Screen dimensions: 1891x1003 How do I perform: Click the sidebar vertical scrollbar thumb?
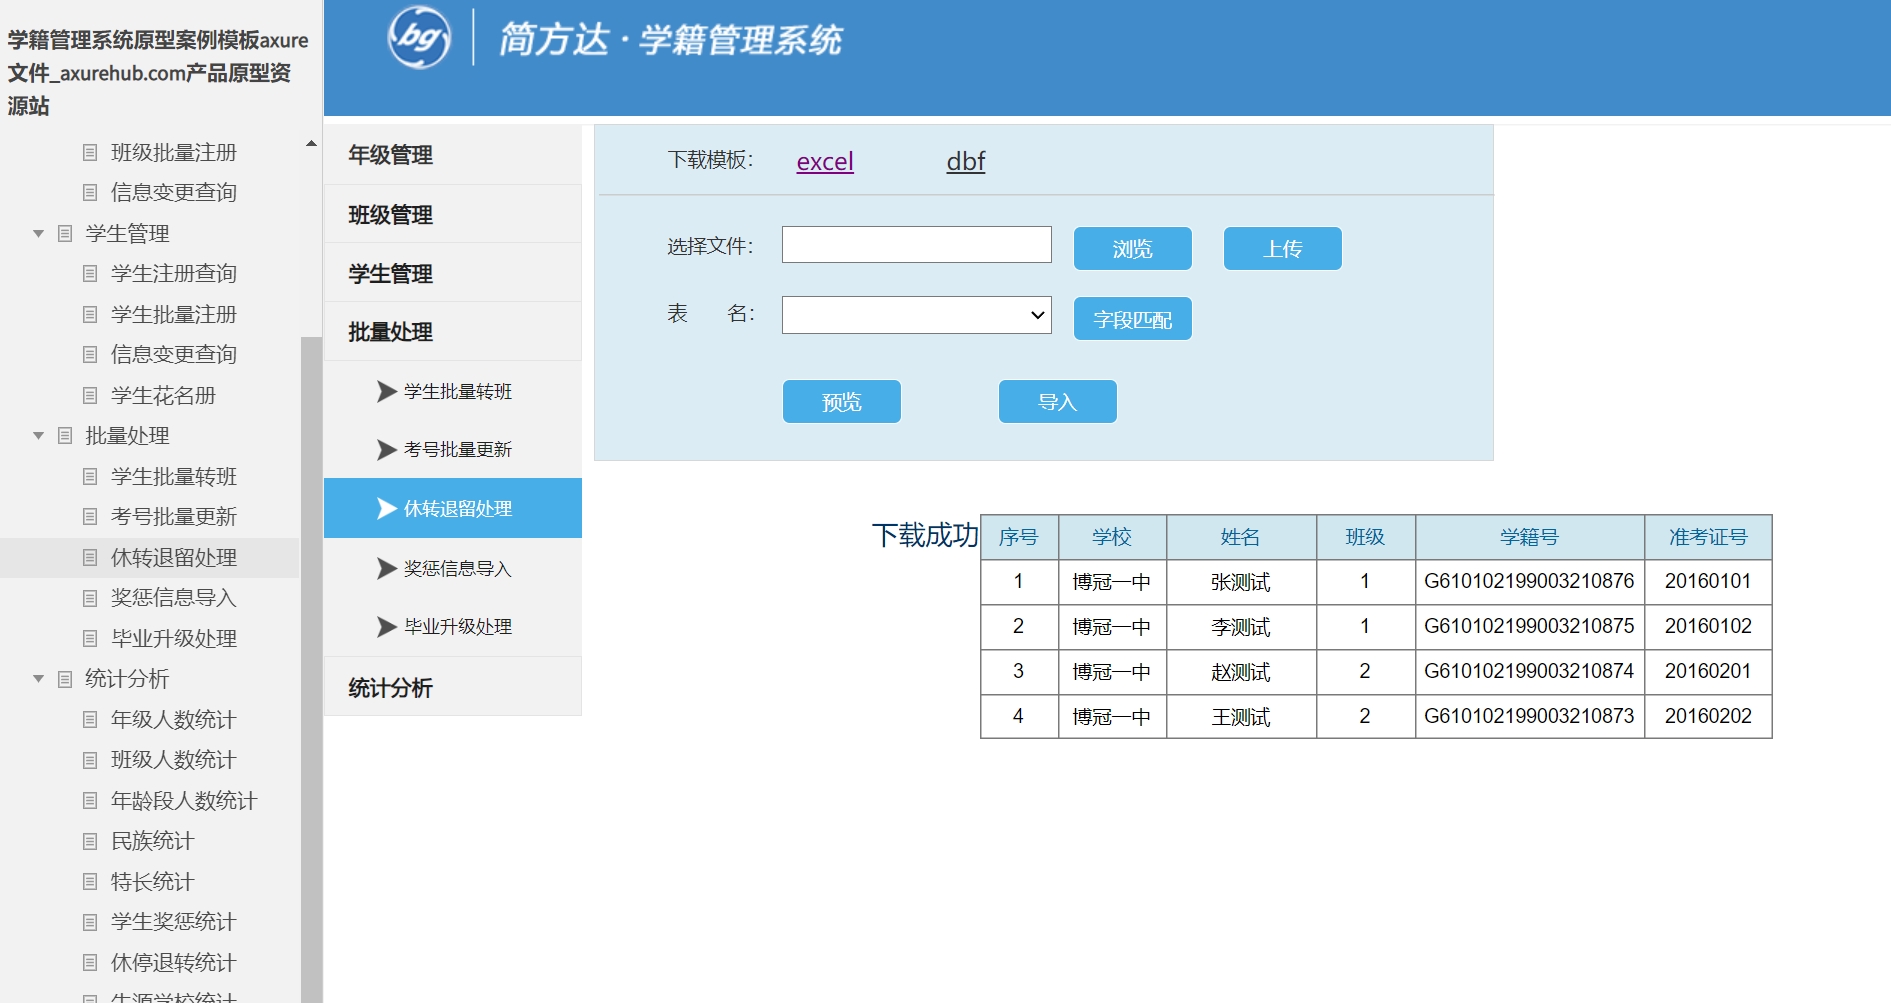[x=311, y=669]
